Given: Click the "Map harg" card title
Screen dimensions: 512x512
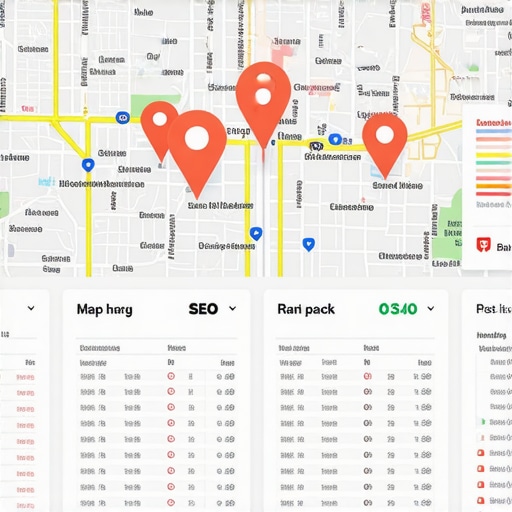Looking at the screenshot, I should [x=104, y=310].
